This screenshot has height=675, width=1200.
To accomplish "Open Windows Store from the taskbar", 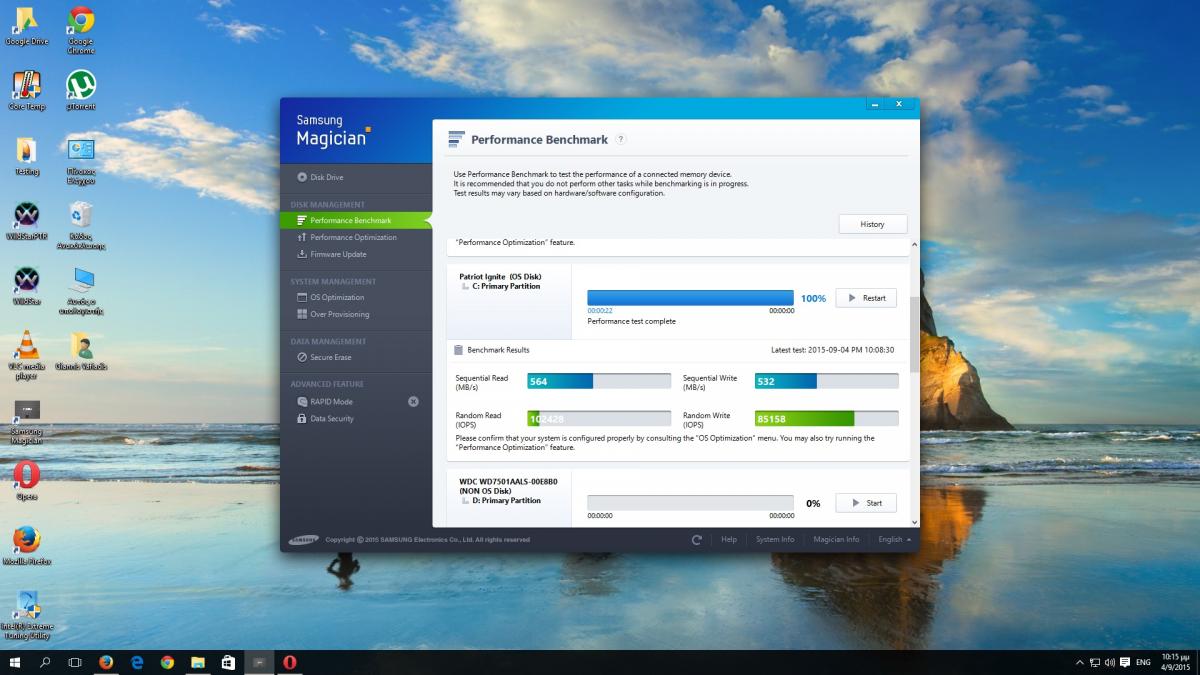I will [228, 662].
